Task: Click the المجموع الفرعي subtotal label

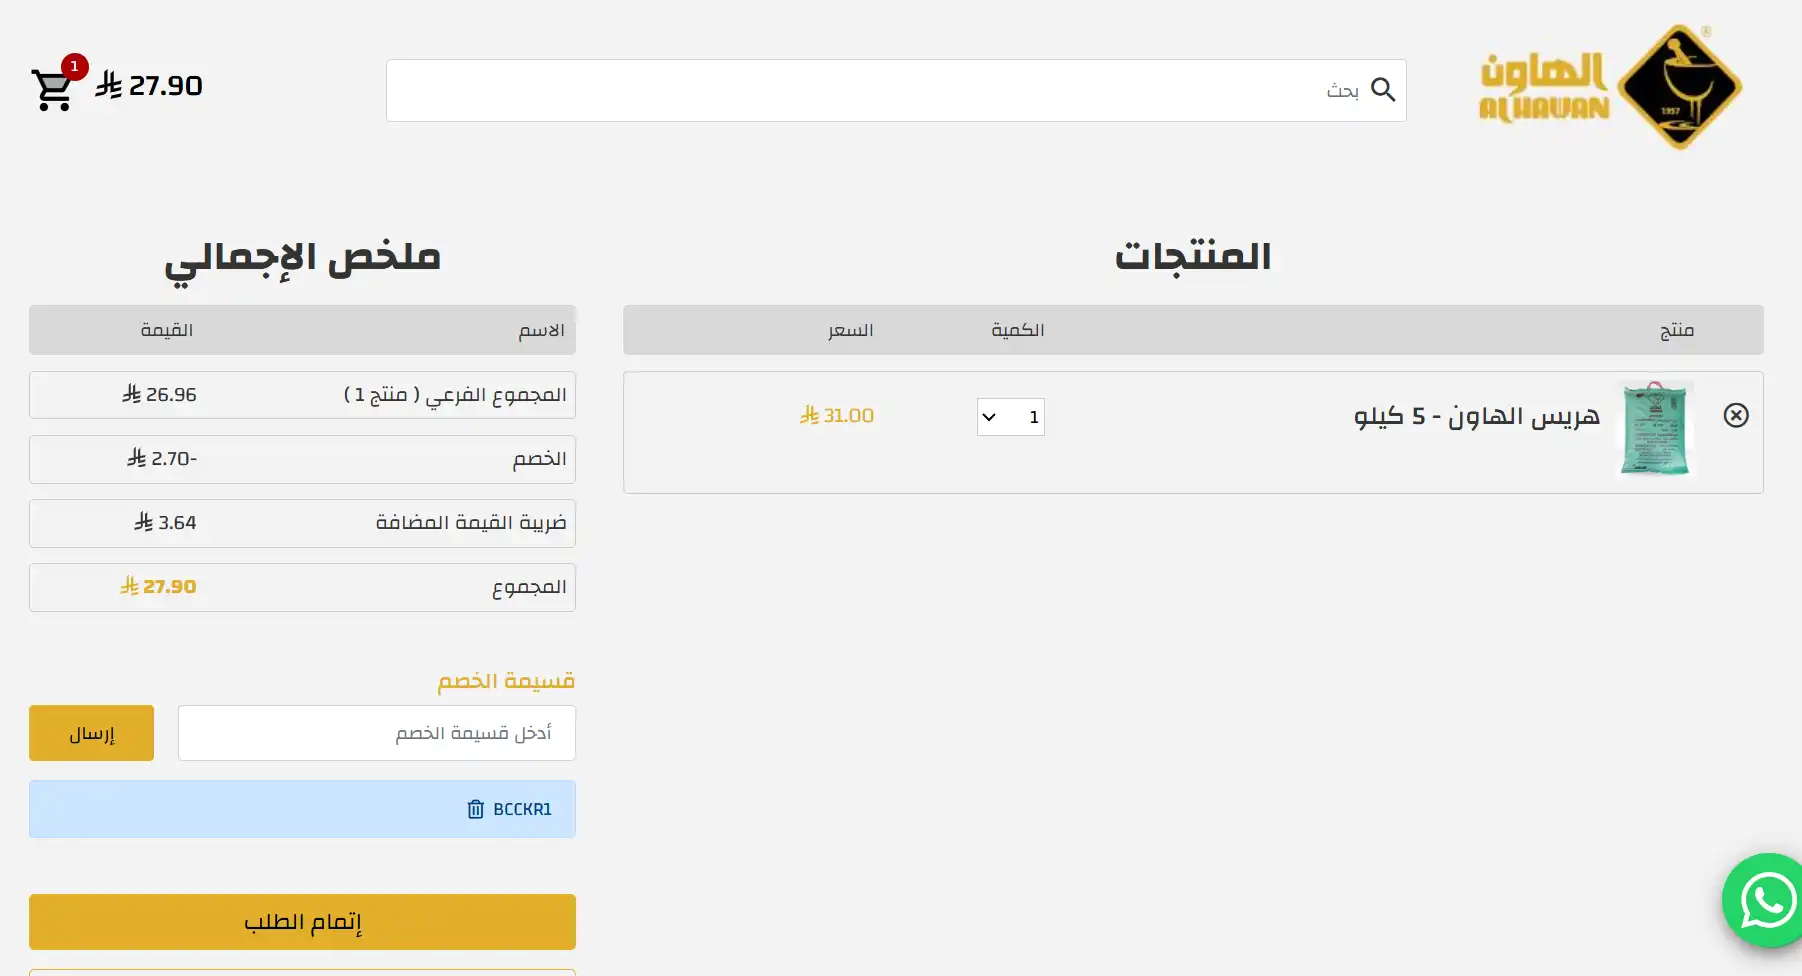Action: pos(455,395)
